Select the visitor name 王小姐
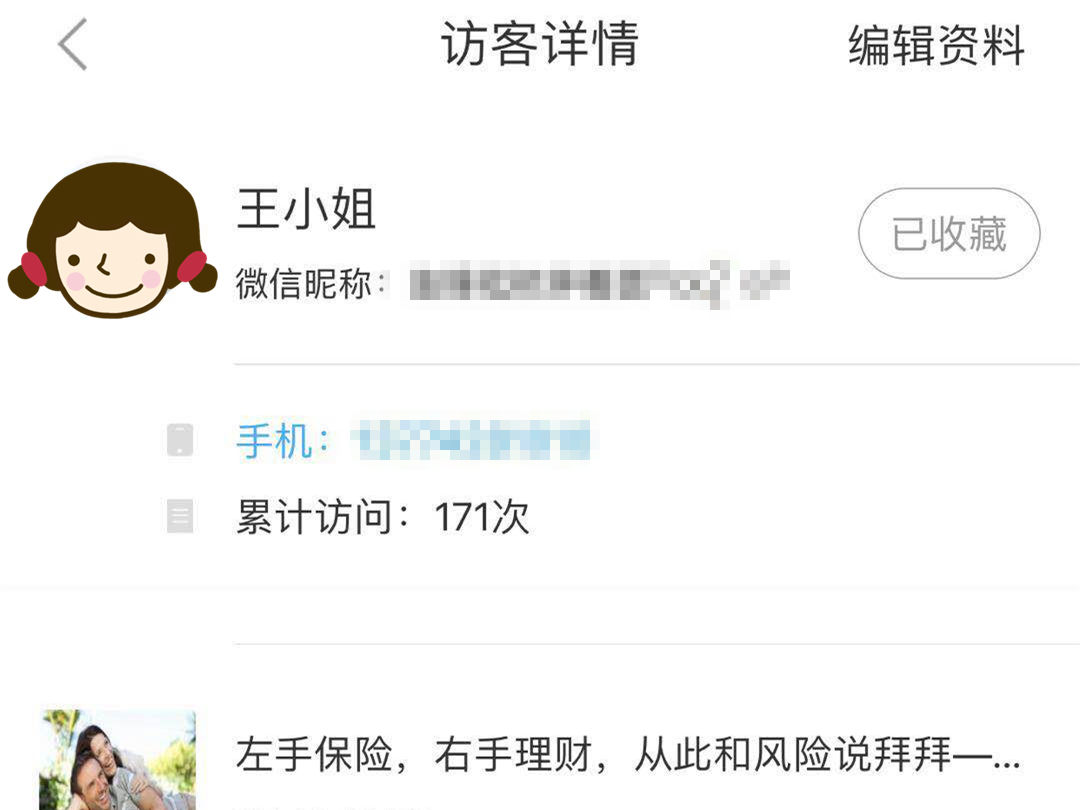 point(307,209)
